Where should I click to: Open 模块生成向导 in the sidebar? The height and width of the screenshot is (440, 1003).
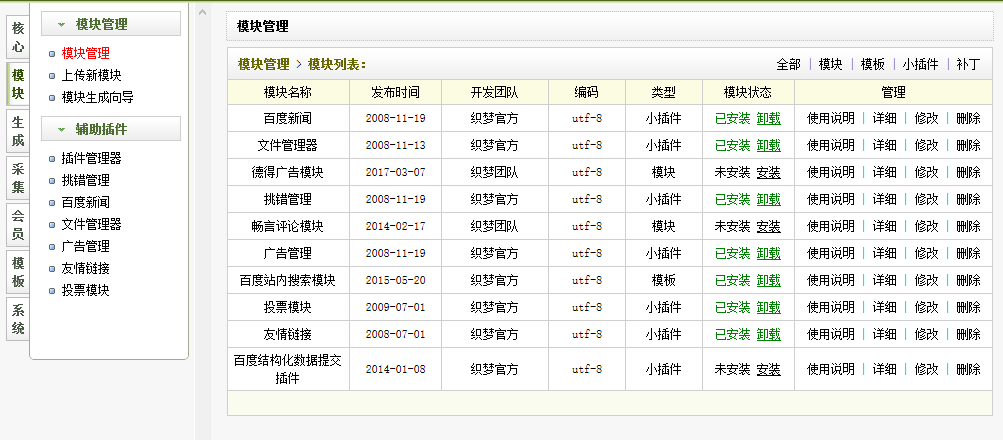coord(97,97)
